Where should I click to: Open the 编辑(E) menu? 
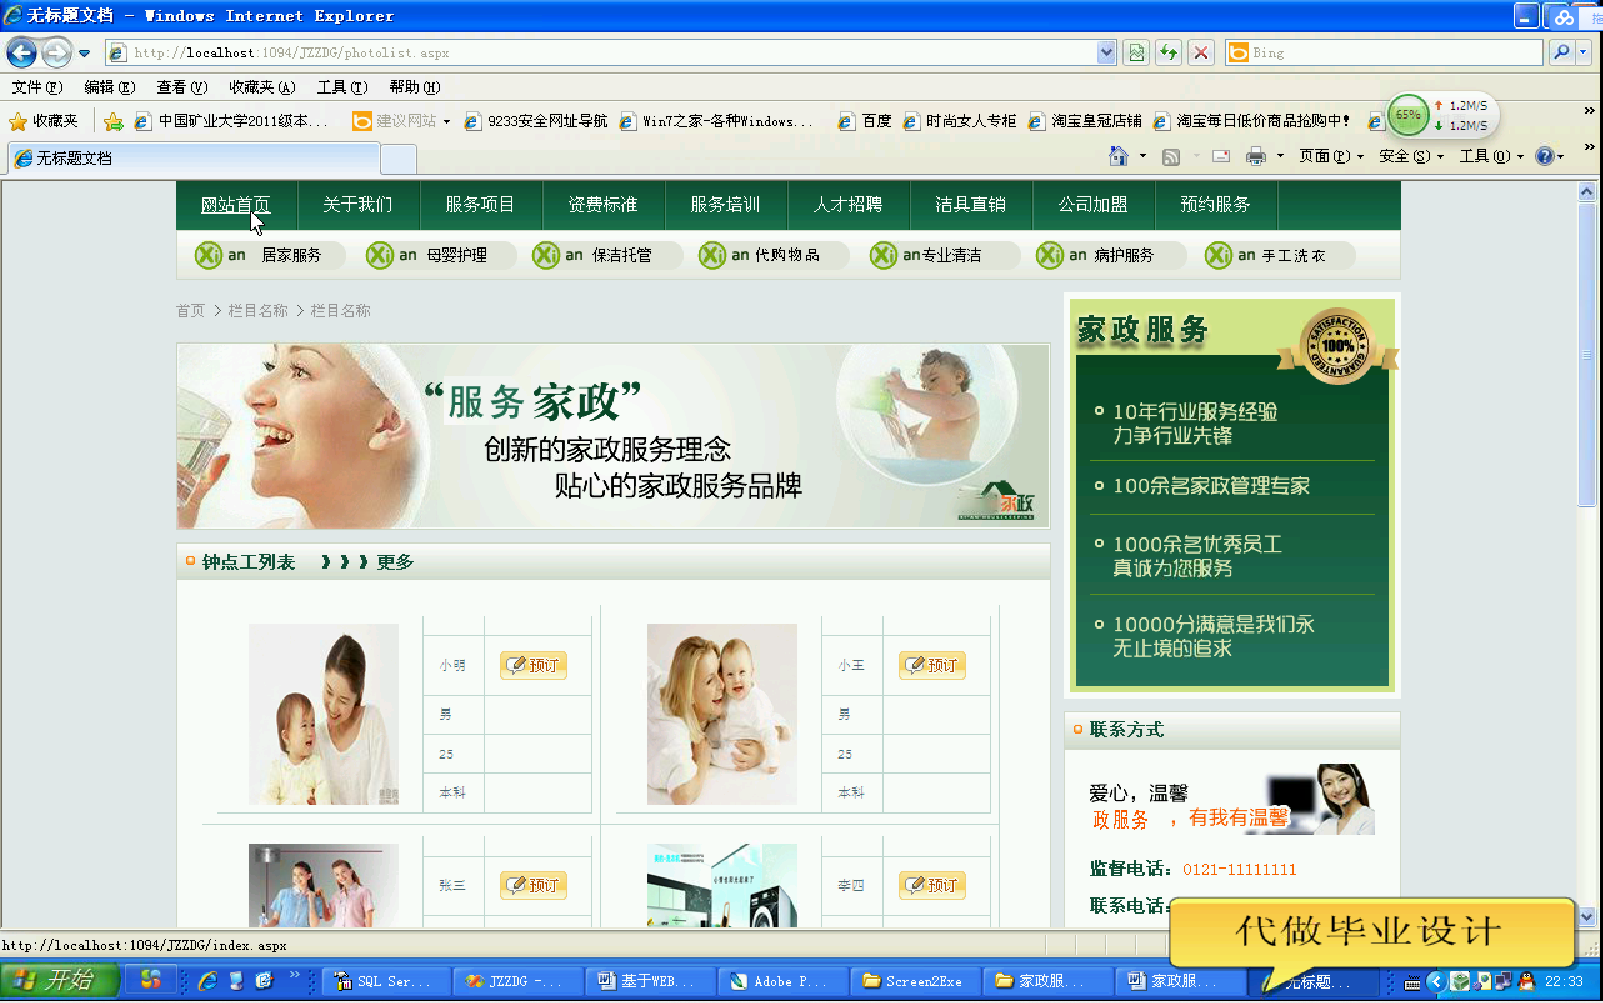[110, 88]
